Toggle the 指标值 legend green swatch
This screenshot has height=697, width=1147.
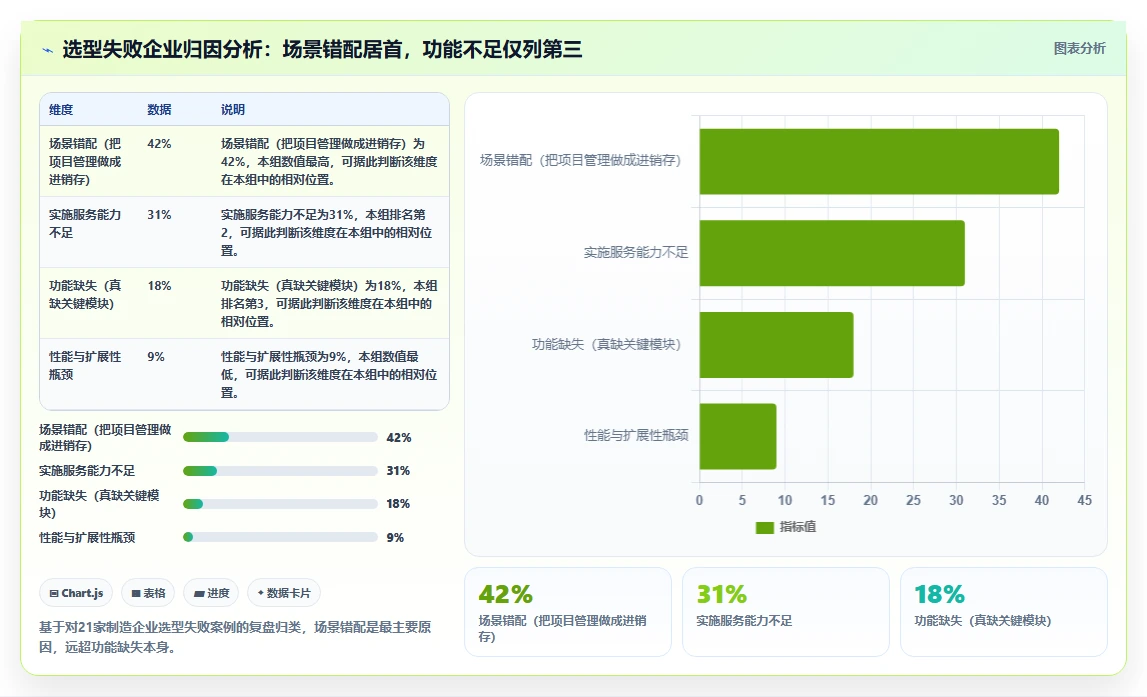764,527
